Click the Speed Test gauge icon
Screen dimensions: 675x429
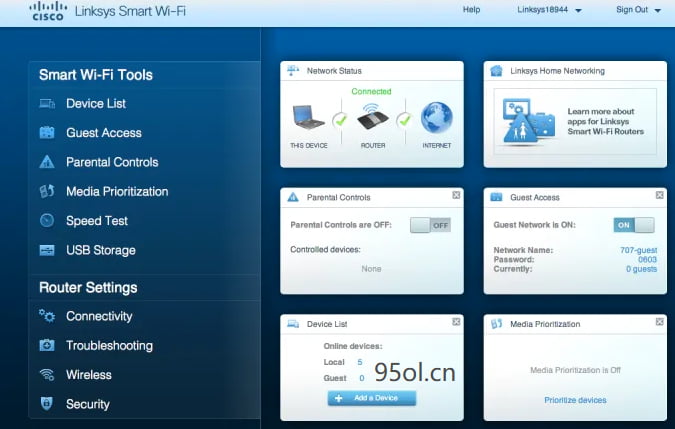coord(47,221)
